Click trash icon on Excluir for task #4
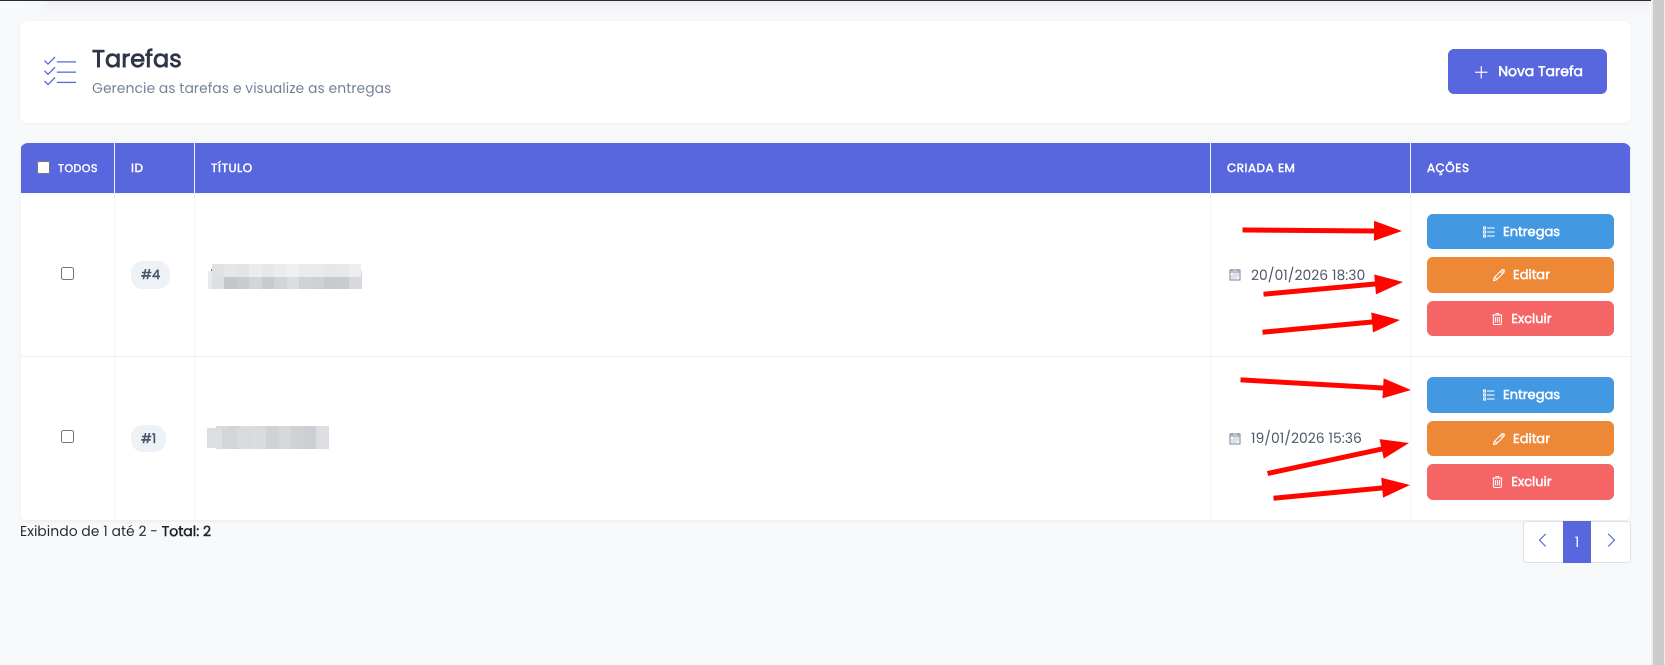 coord(1497,319)
